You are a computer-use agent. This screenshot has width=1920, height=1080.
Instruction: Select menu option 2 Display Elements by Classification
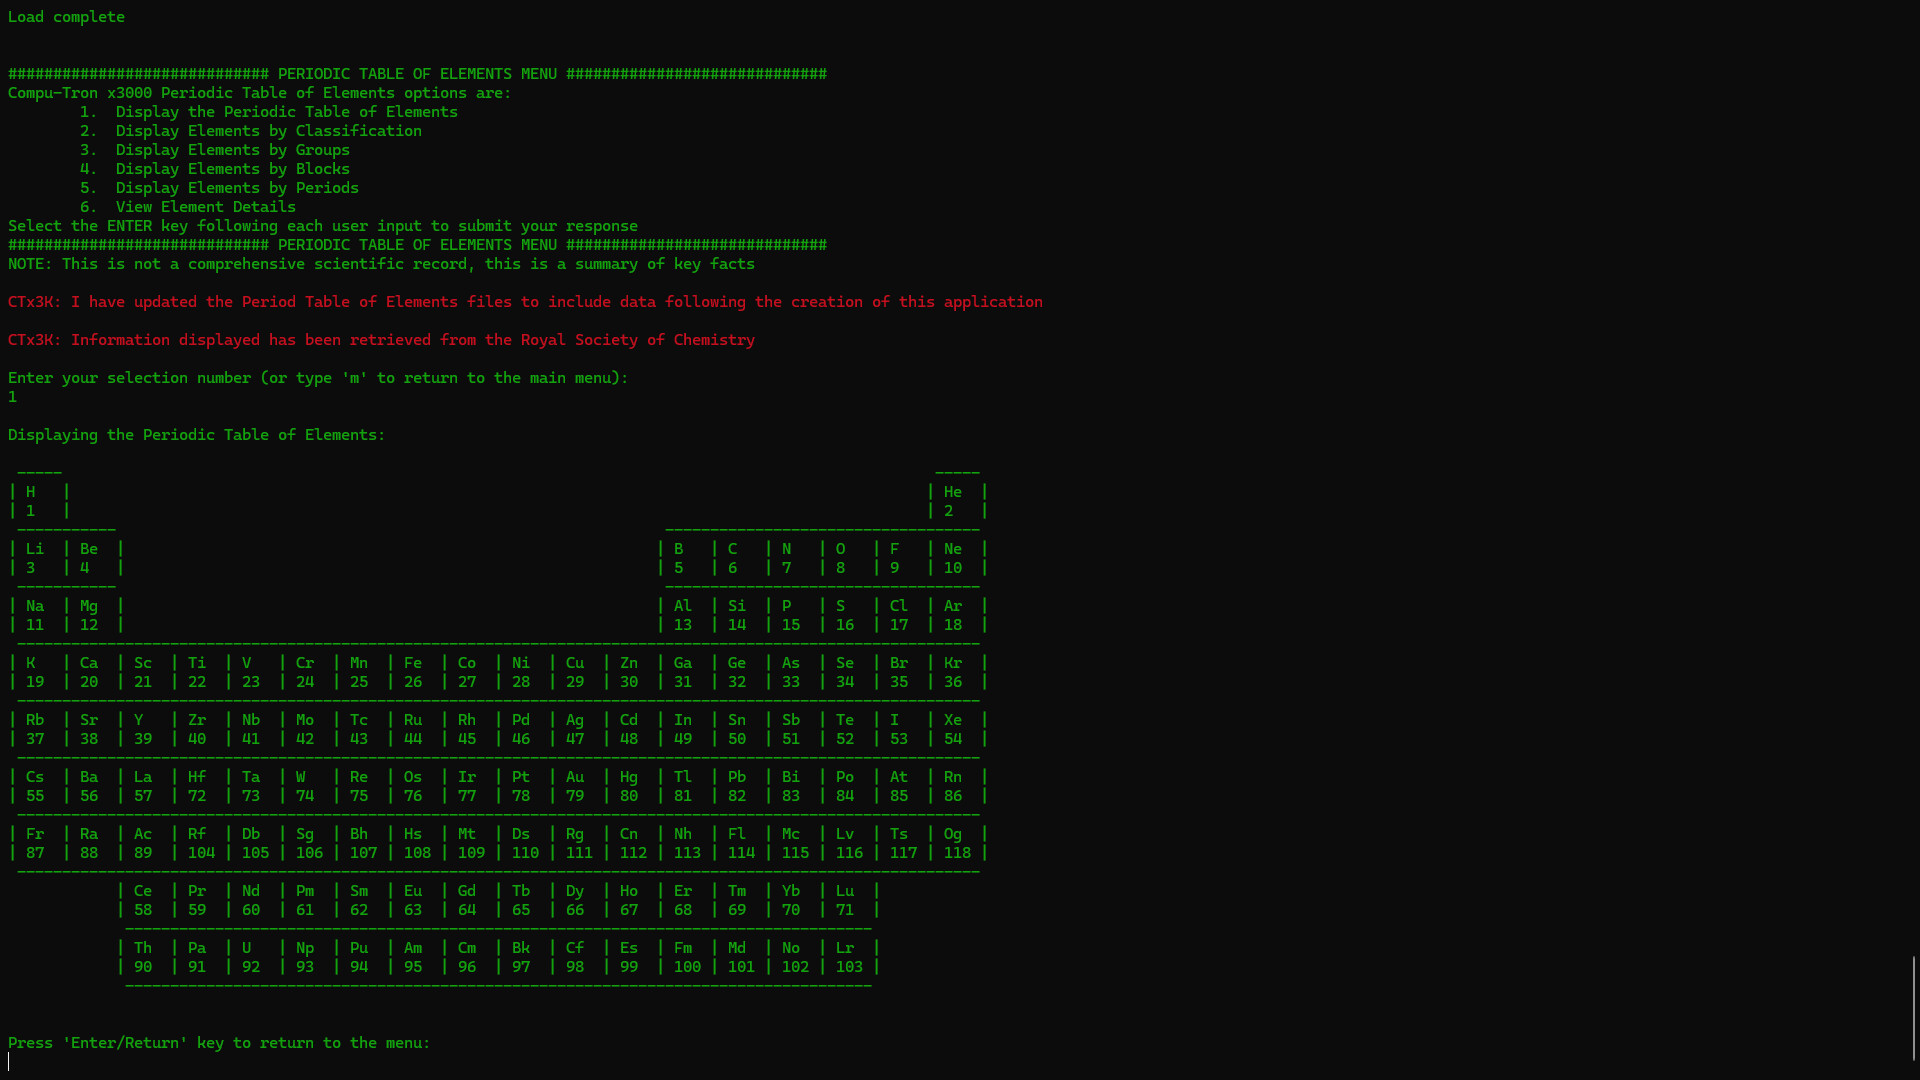pyautogui.click(x=251, y=130)
